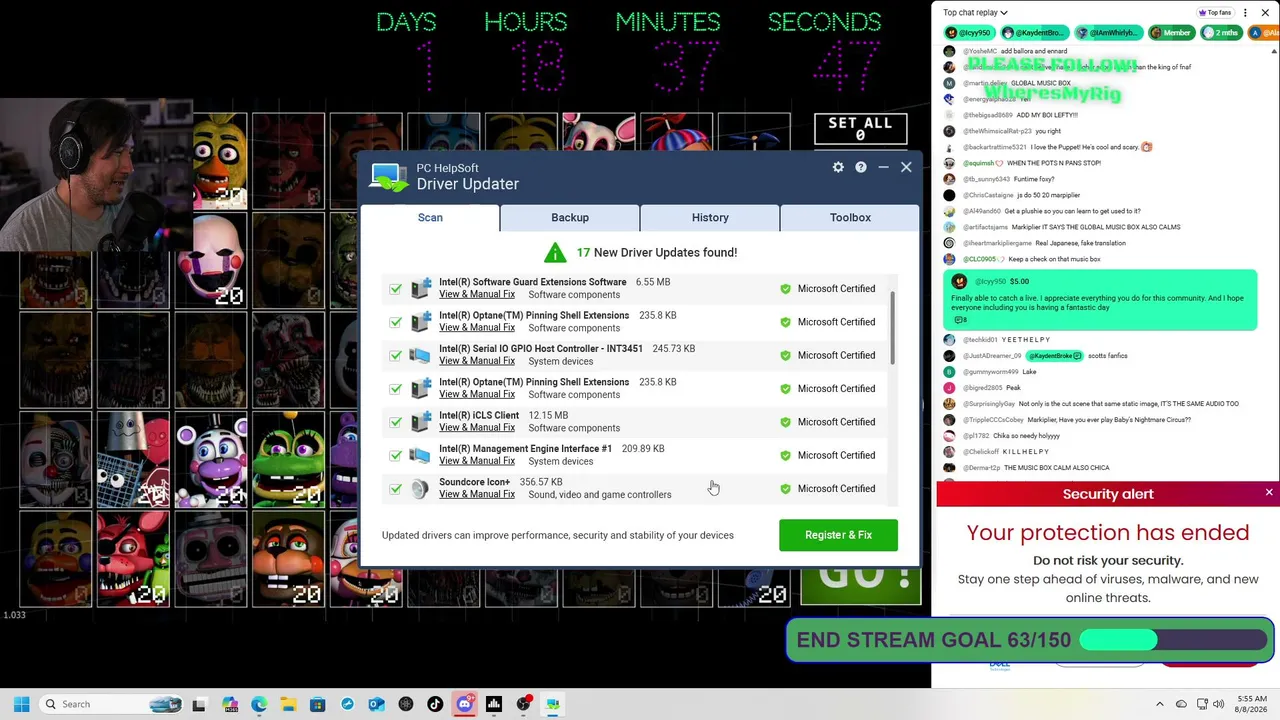Uncheck the Management Engine Interface #1 driver
This screenshot has width=1280, height=720.
pos(396,455)
